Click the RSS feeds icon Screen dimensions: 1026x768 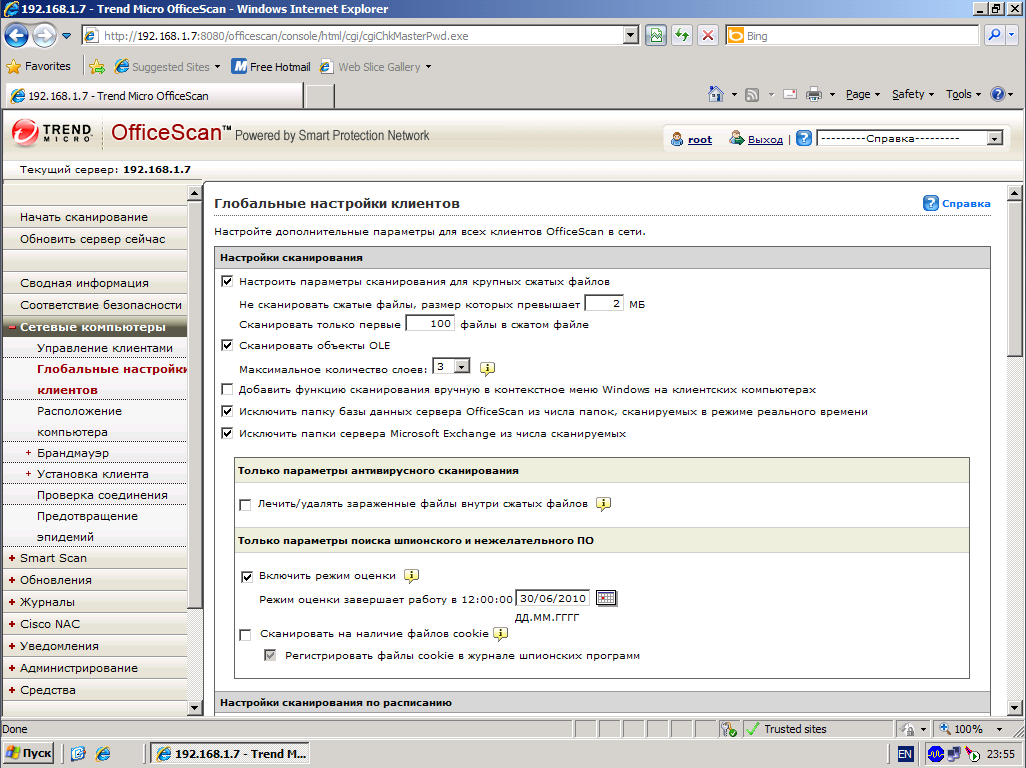tap(752, 95)
